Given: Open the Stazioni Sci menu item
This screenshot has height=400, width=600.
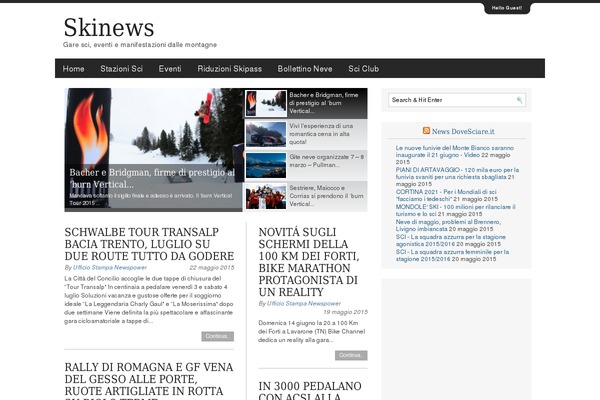Looking at the screenshot, I should [x=121, y=69].
